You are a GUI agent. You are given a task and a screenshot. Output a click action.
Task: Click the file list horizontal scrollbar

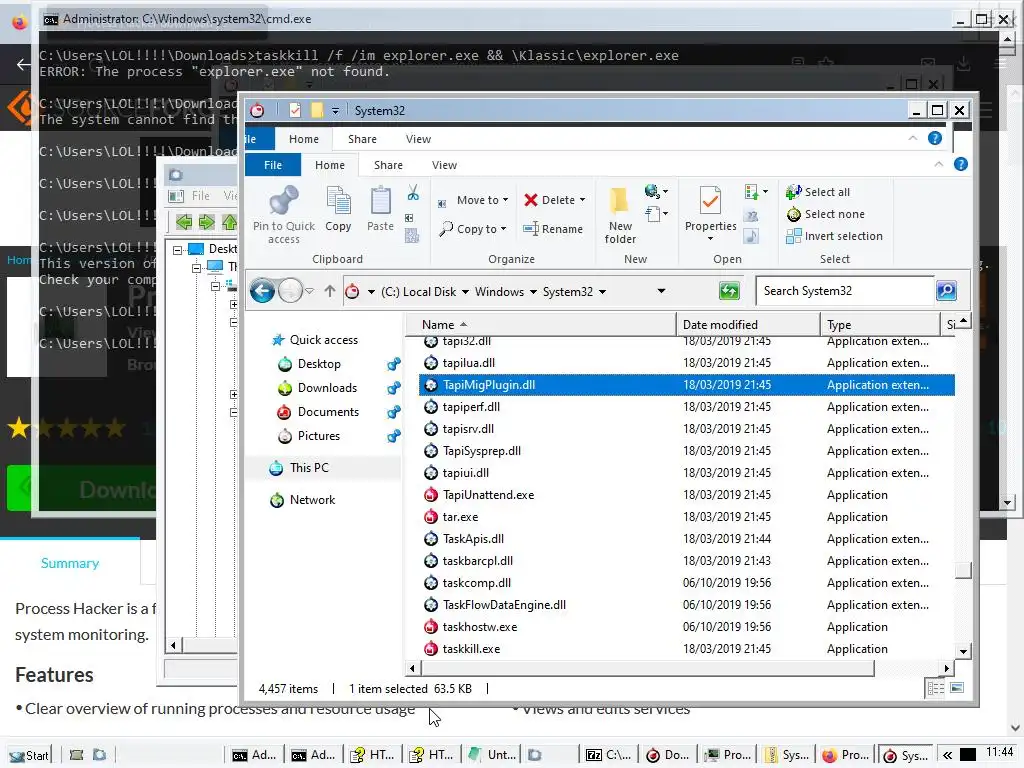(648, 668)
